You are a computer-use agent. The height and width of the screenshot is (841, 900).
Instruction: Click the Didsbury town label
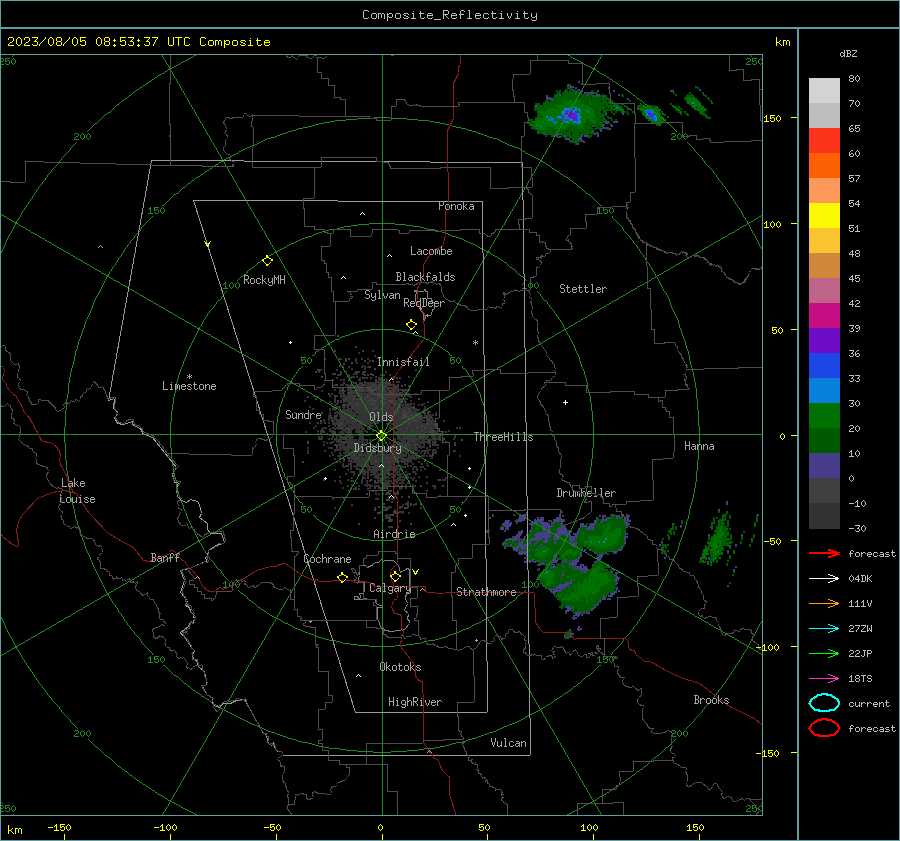377,448
